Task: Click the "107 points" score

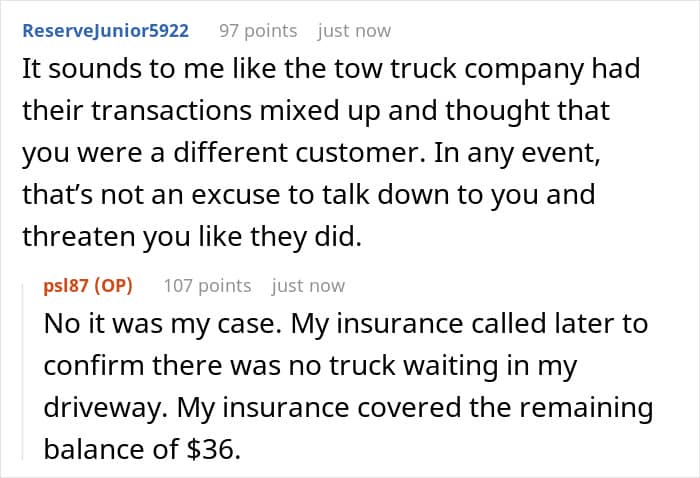Action: 207,285
